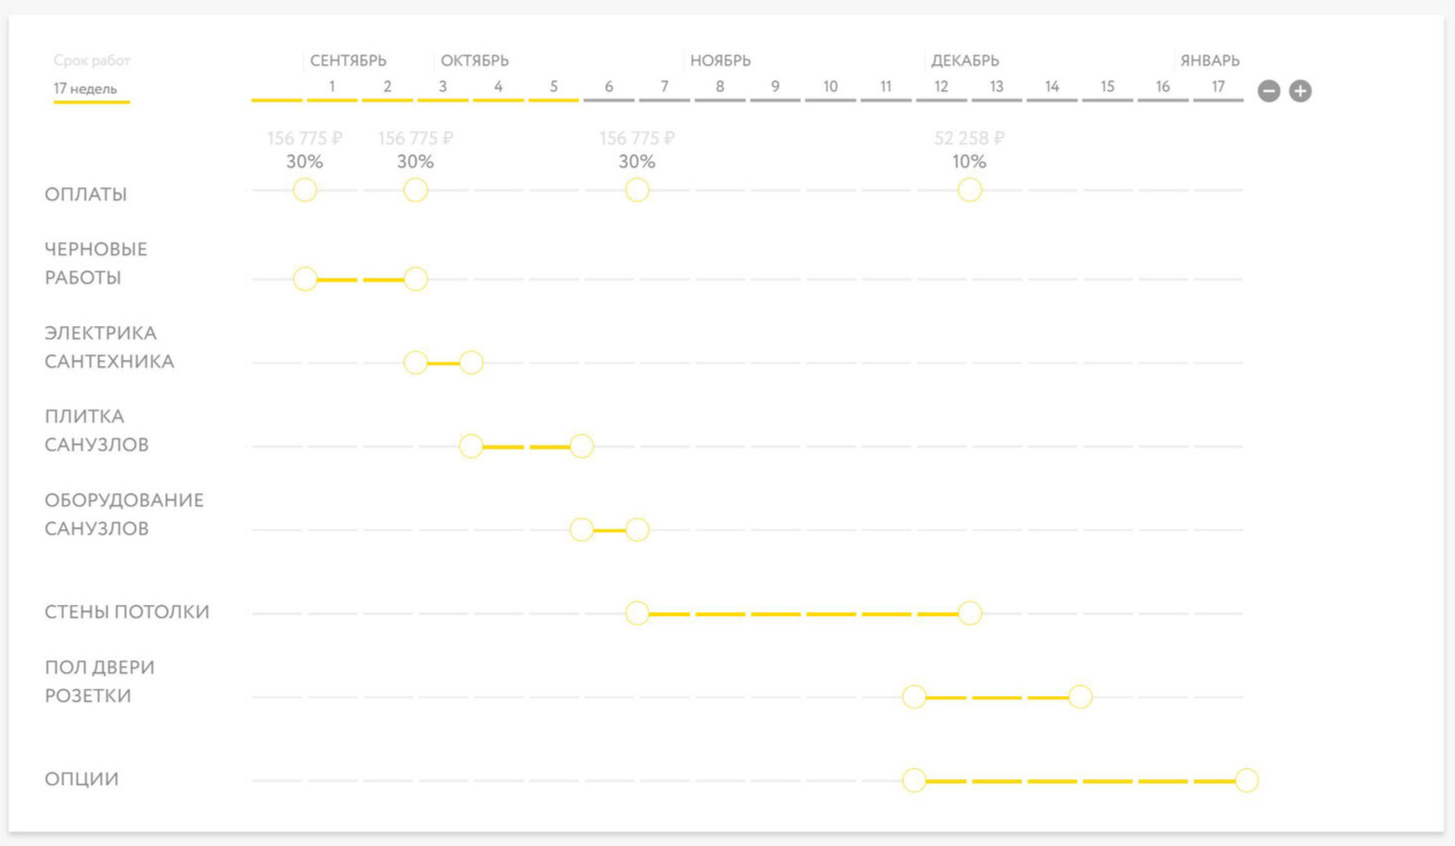Click the minus icon to reduce weeks

click(1268, 91)
